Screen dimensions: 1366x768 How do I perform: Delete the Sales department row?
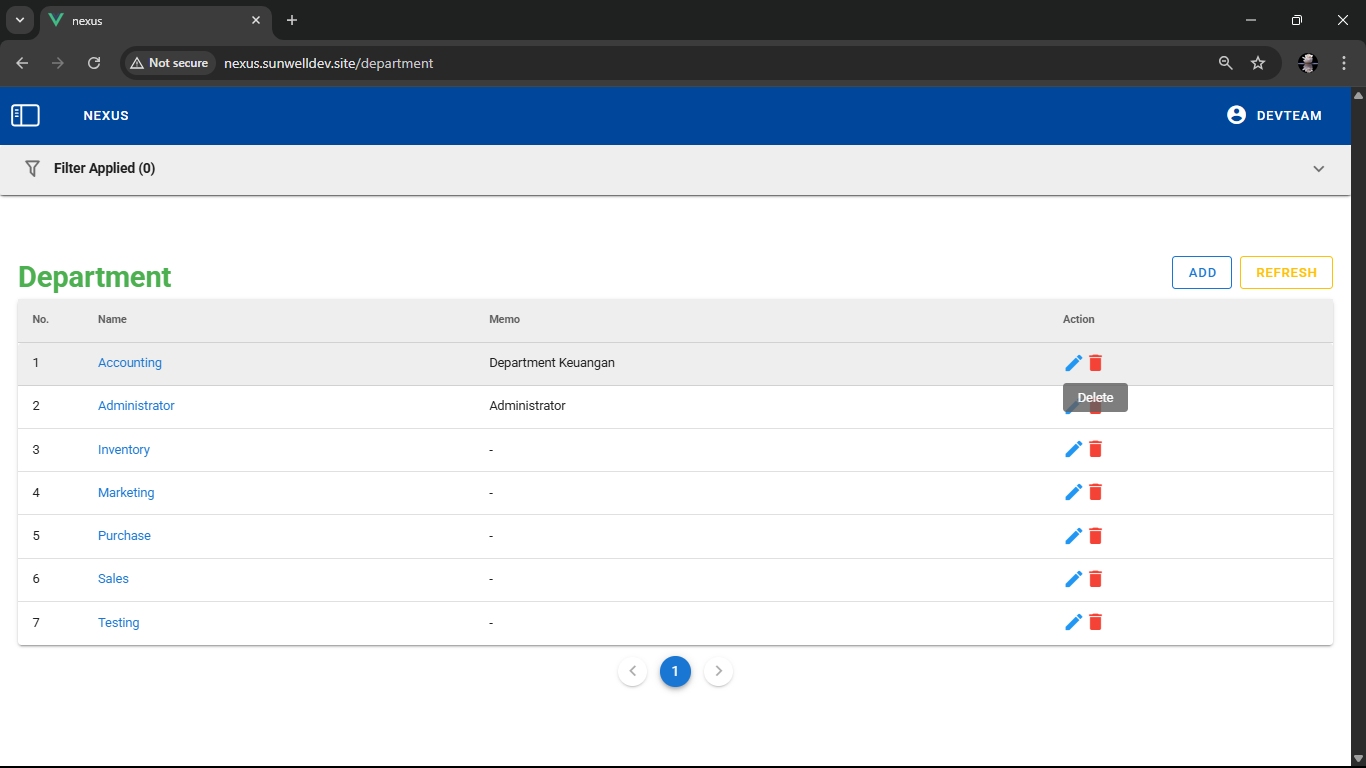pyautogui.click(x=1096, y=579)
